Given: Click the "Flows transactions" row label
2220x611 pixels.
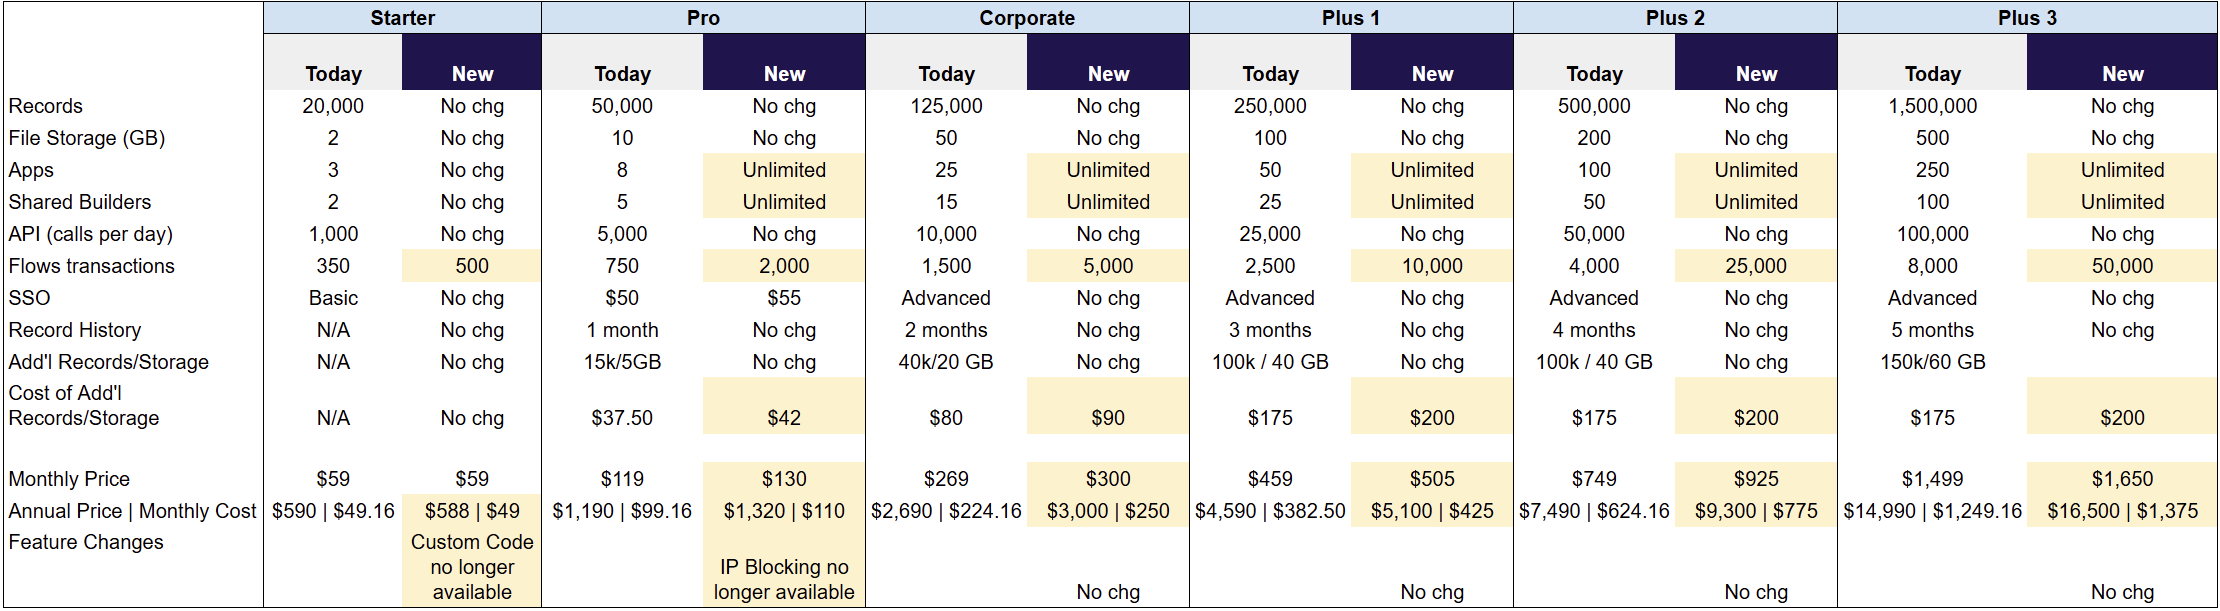Looking at the screenshot, I should click(92, 266).
